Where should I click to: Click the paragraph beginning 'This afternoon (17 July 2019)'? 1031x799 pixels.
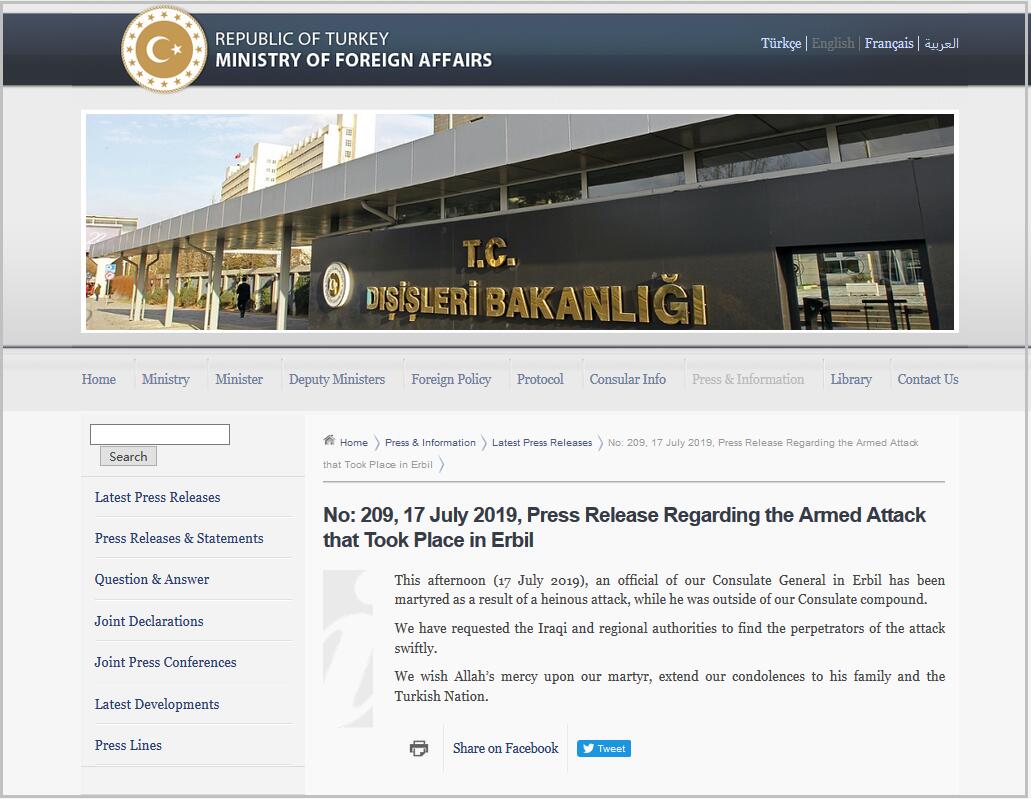tap(669, 590)
